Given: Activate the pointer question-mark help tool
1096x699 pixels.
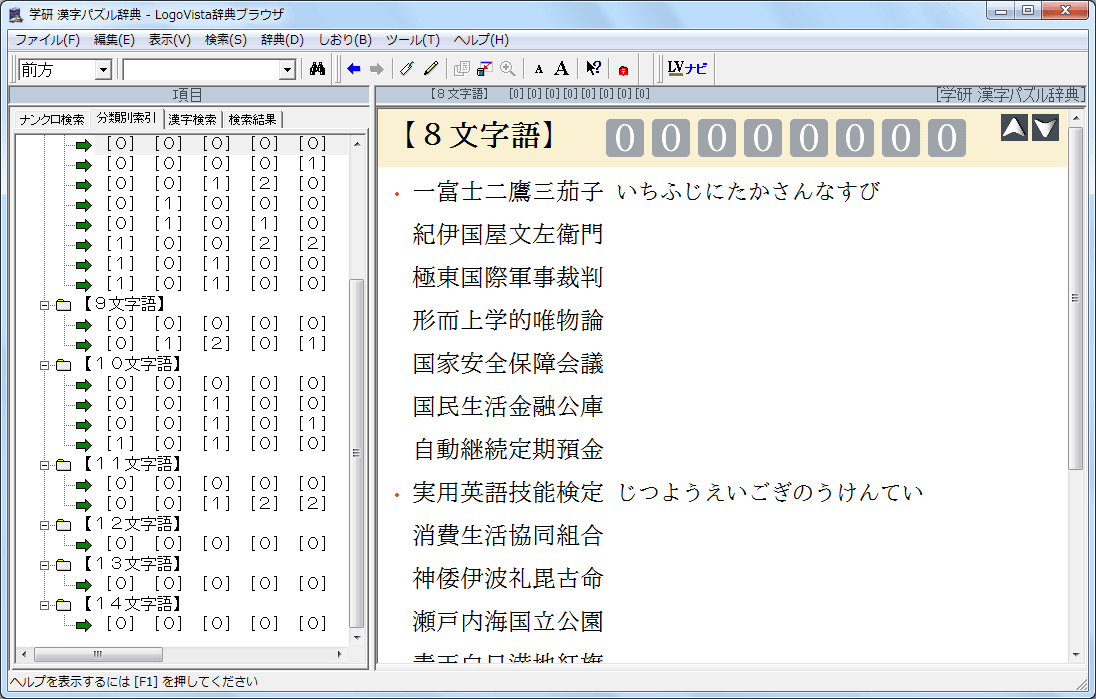Looking at the screenshot, I should click(593, 69).
